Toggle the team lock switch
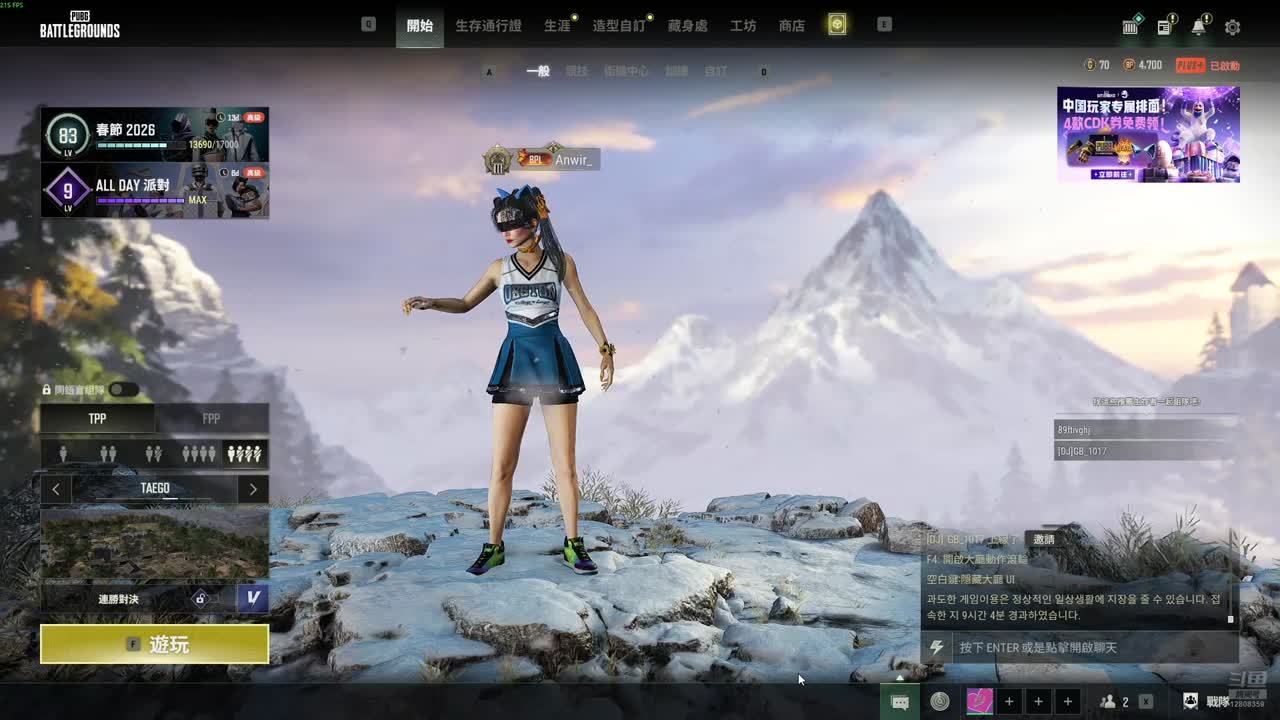The width and height of the screenshot is (1280, 720). [x=123, y=390]
